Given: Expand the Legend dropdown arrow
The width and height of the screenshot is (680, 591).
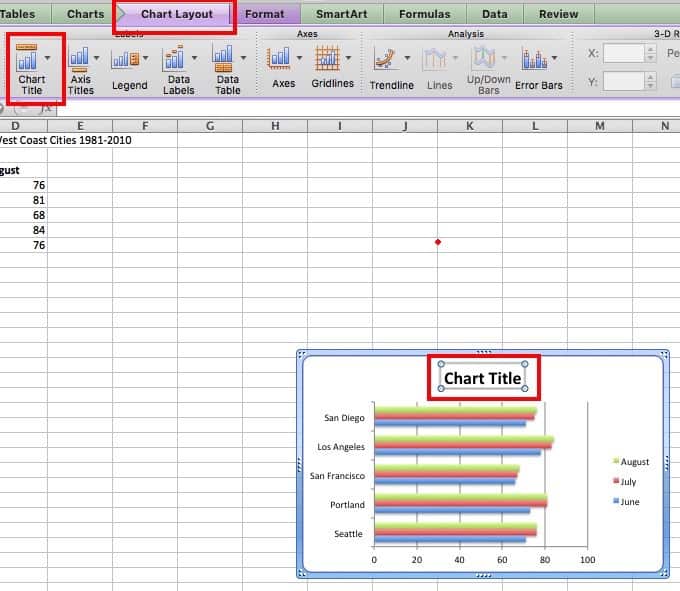Looking at the screenshot, I should [146, 58].
